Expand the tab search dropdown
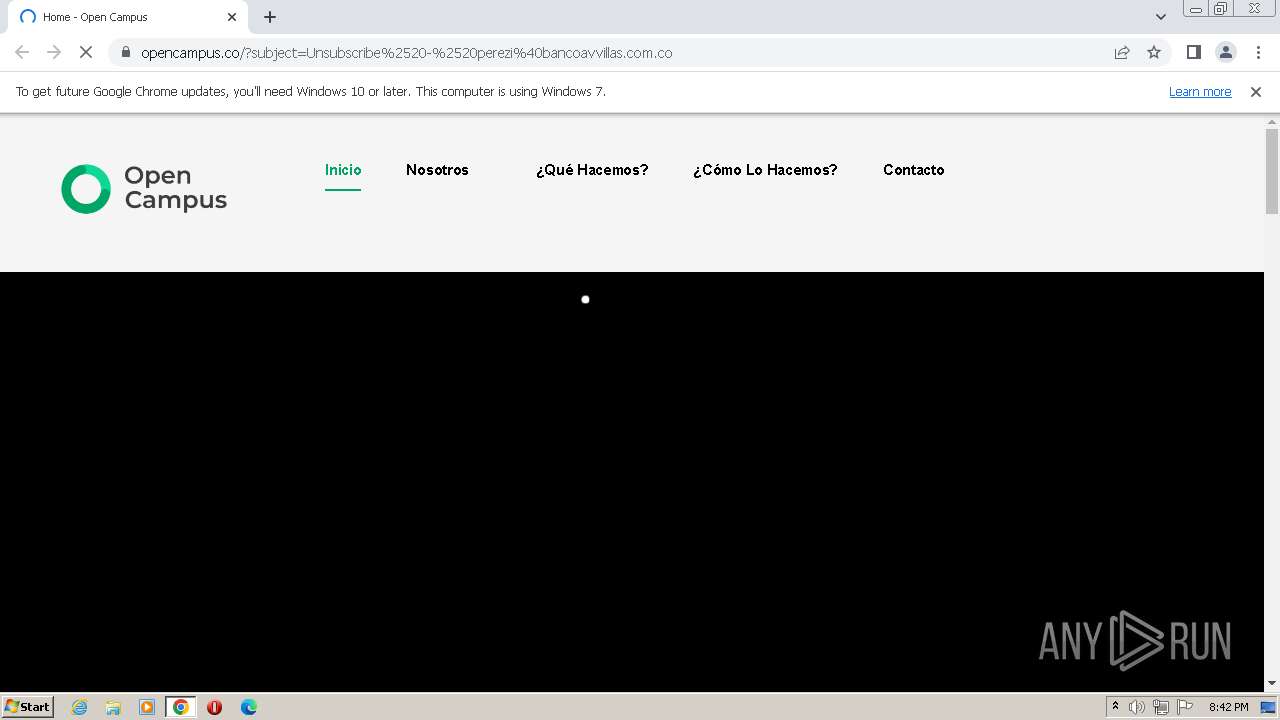1280x720 pixels. pos(1160,17)
